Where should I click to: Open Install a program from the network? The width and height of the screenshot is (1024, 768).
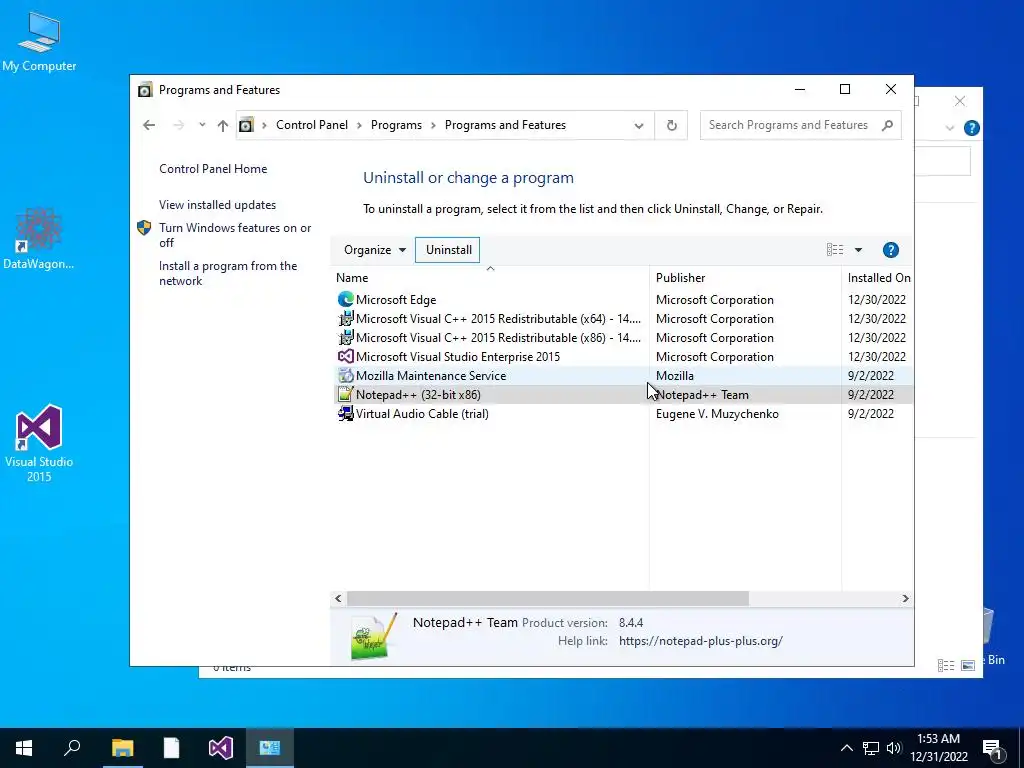pyautogui.click(x=228, y=274)
